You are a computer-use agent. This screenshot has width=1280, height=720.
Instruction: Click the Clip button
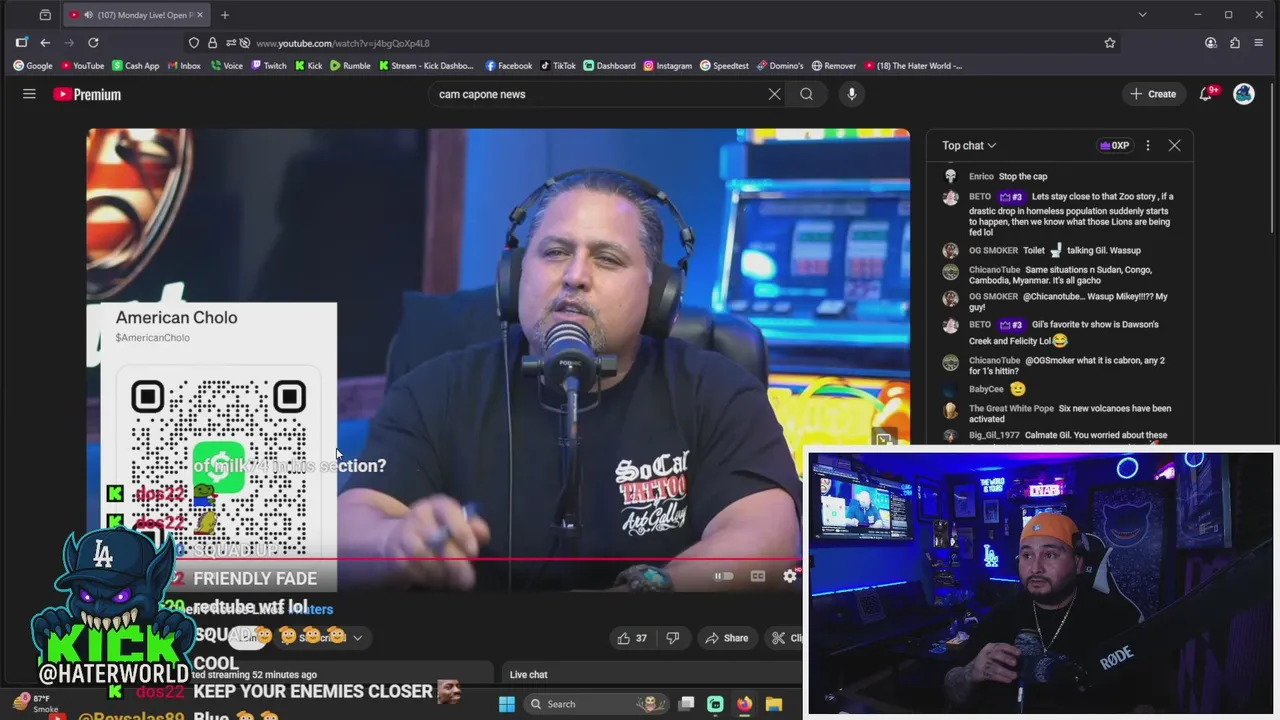787,638
